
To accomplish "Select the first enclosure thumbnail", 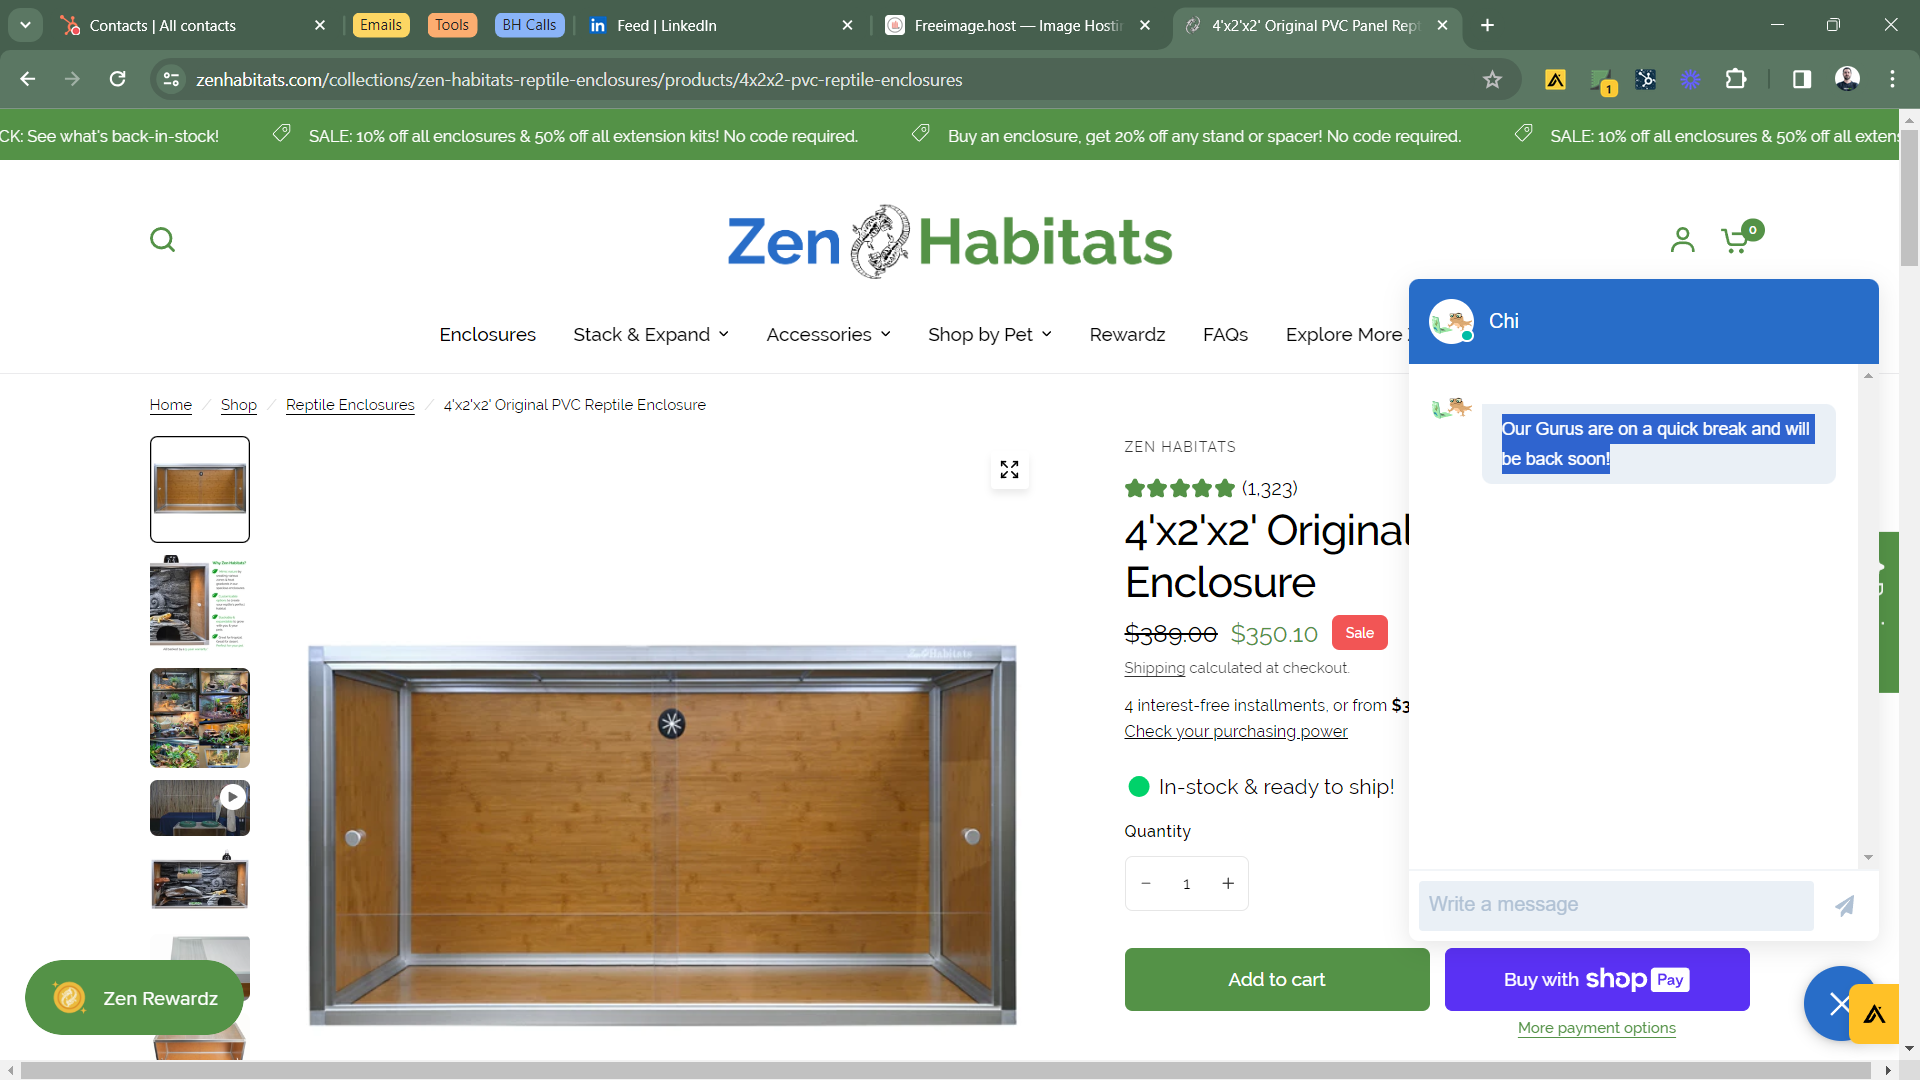I will tap(200, 490).
